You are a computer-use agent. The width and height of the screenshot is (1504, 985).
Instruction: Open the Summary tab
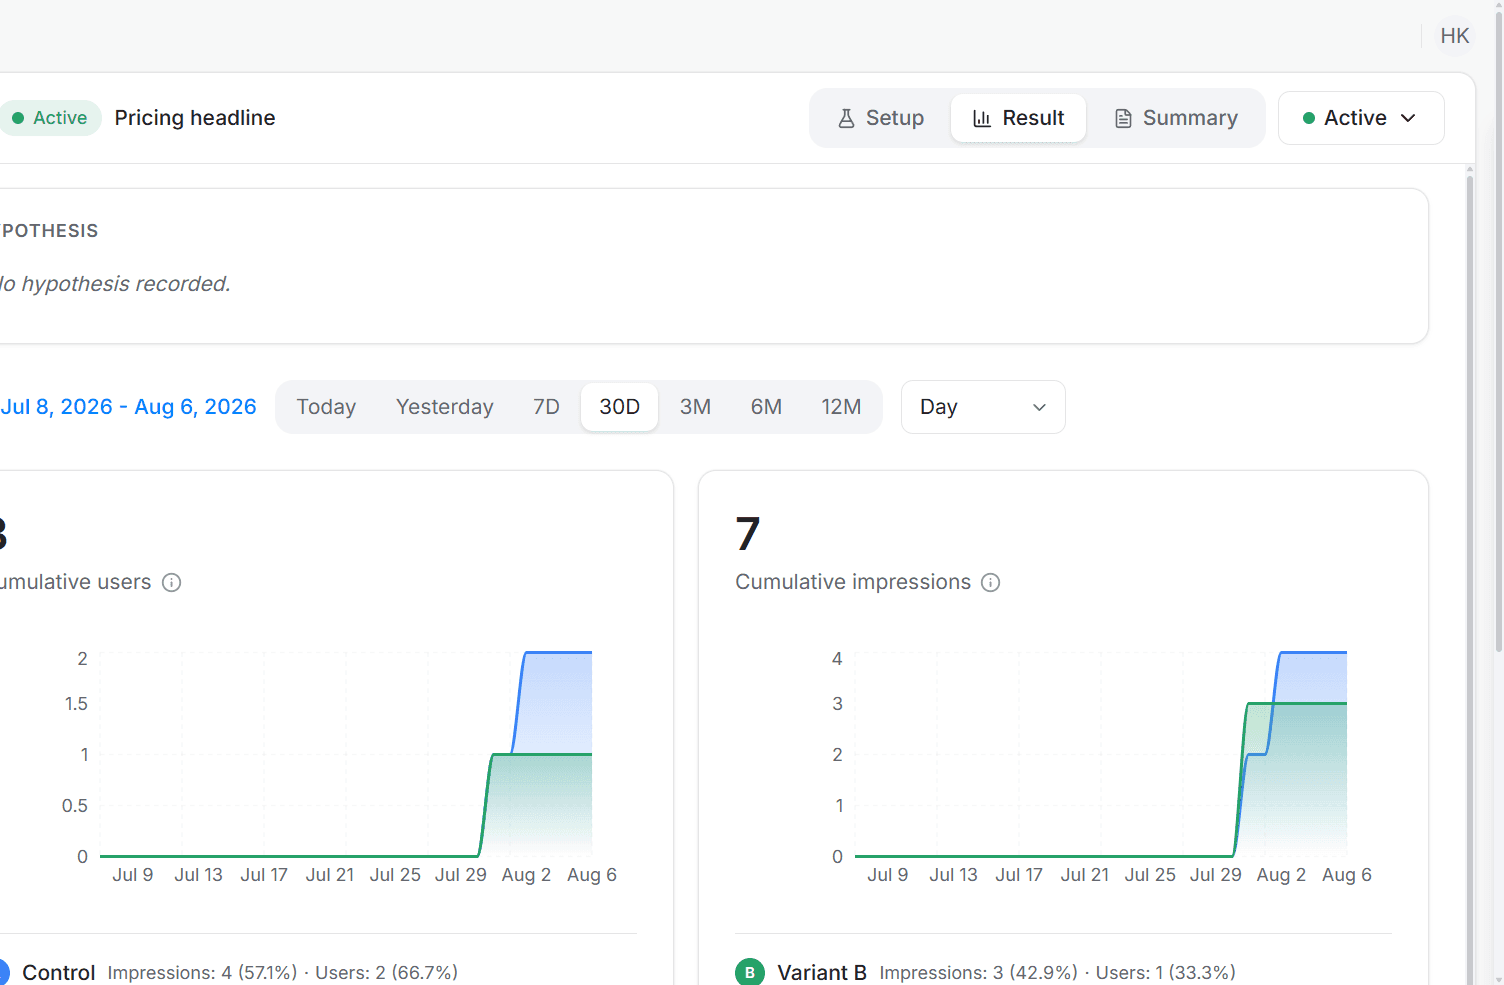click(x=1176, y=118)
